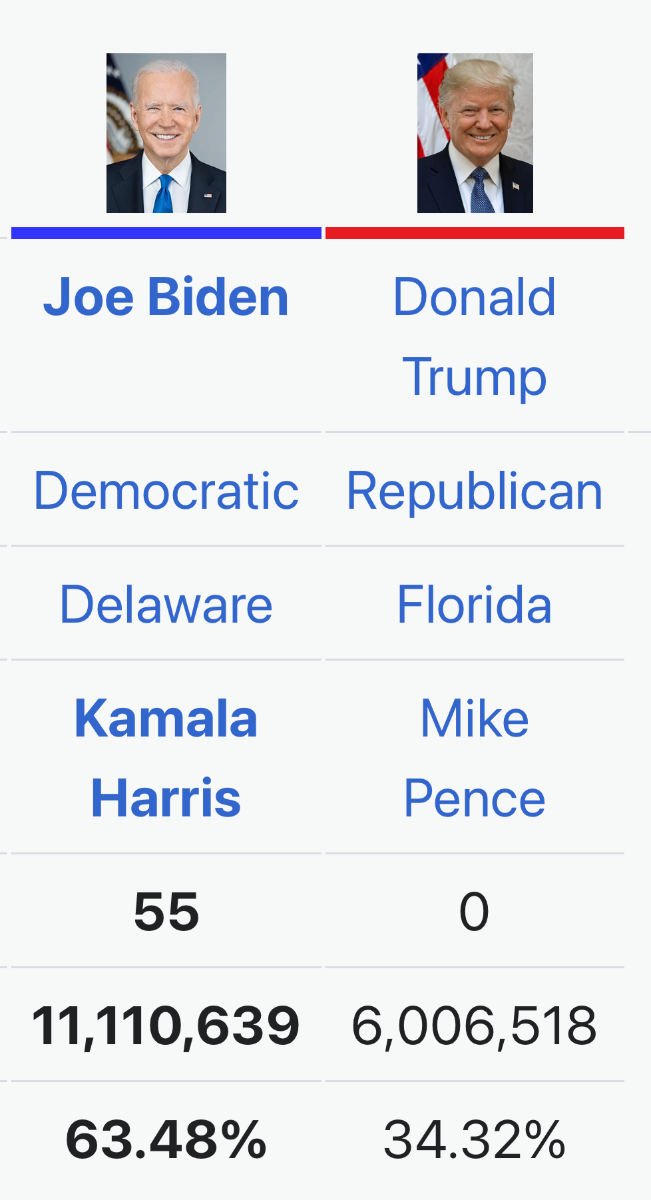The width and height of the screenshot is (651, 1200).
Task: Open the Joe Biden article link
Action: click(x=166, y=297)
